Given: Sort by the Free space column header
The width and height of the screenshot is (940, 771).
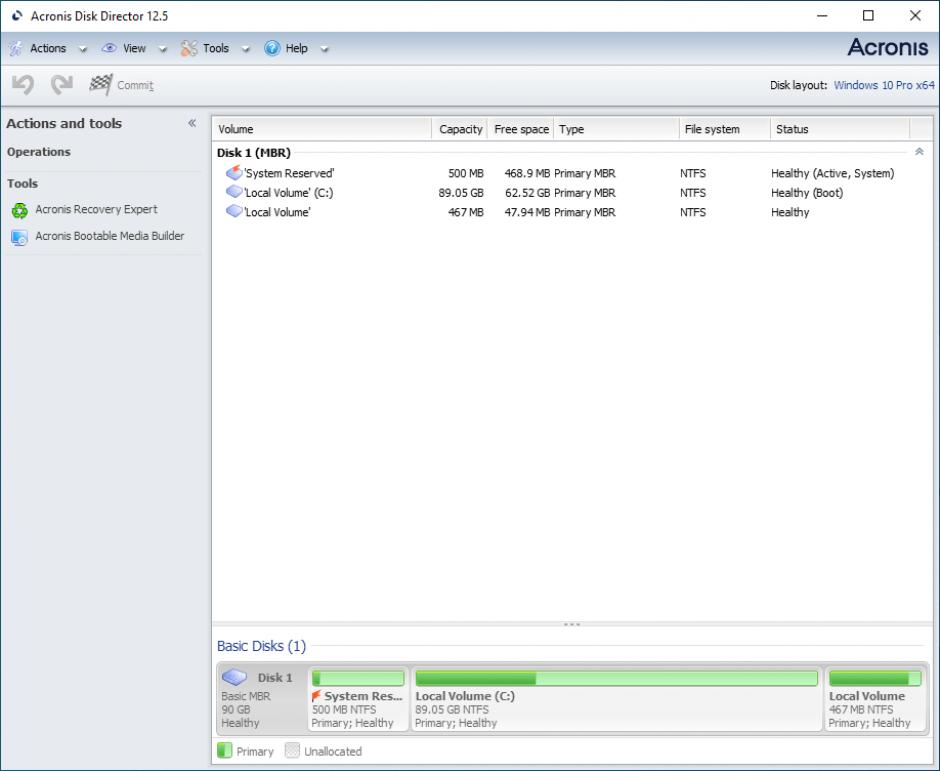Looking at the screenshot, I should coord(521,129).
